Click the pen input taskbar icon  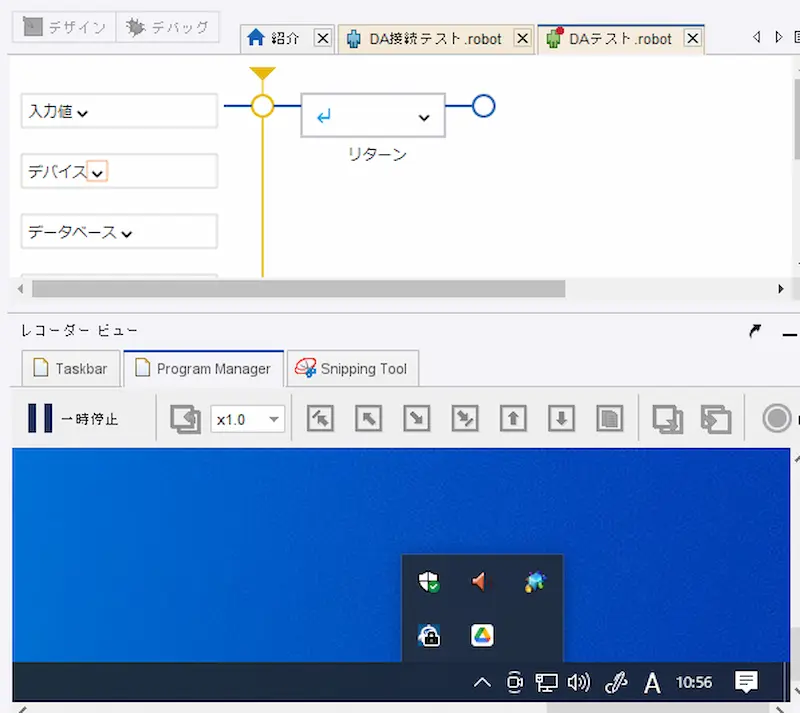tap(616, 683)
